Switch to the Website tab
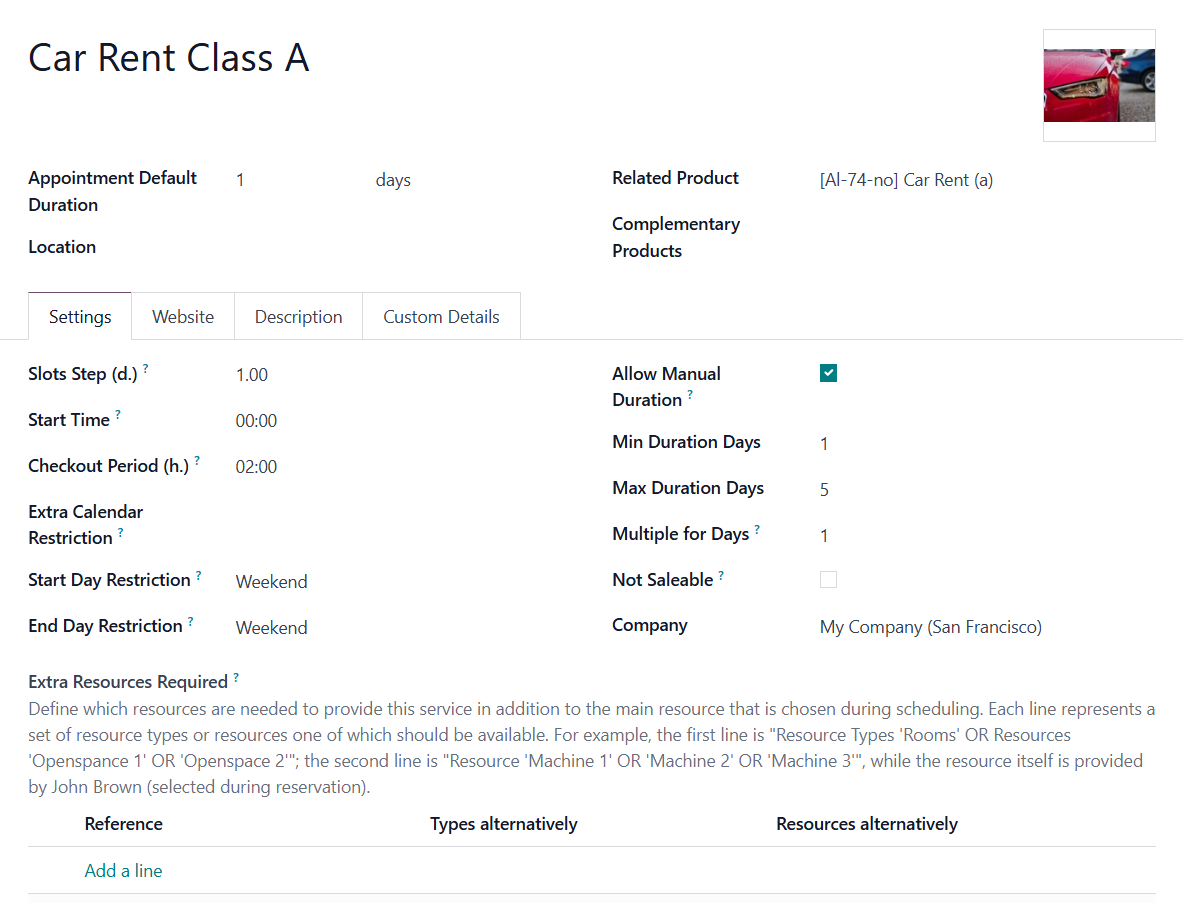The image size is (1183, 903). pyautogui.click(x=183, y=317)
